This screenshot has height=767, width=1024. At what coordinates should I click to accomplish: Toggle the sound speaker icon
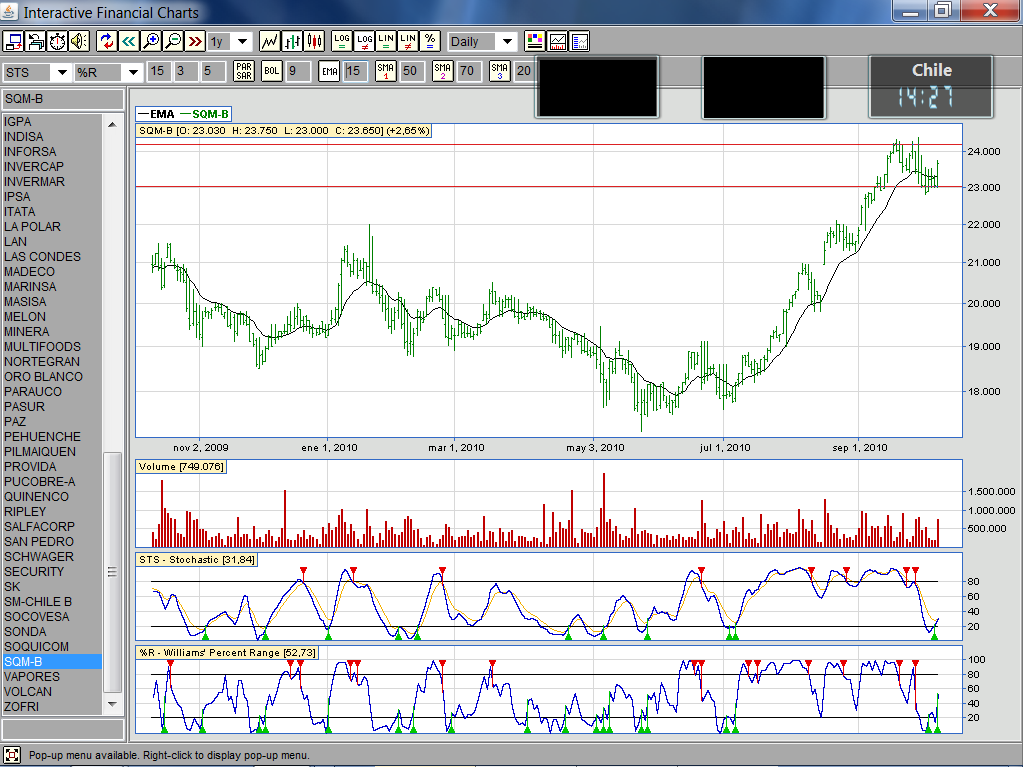click(79, 41)
